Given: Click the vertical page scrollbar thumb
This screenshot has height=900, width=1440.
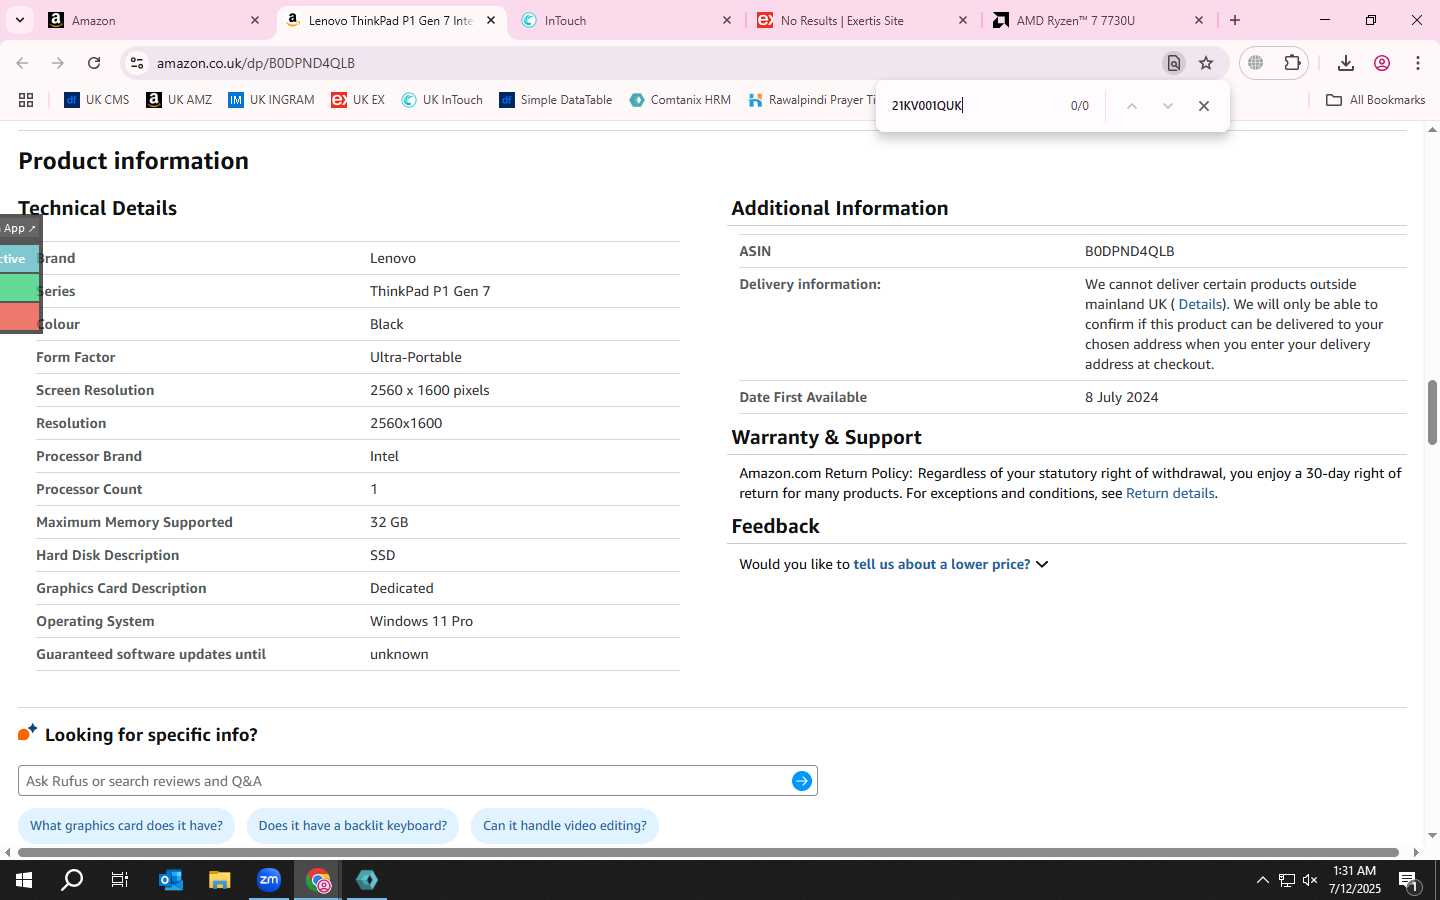Looking at the screenshot, I should (x=1432, y=412).
